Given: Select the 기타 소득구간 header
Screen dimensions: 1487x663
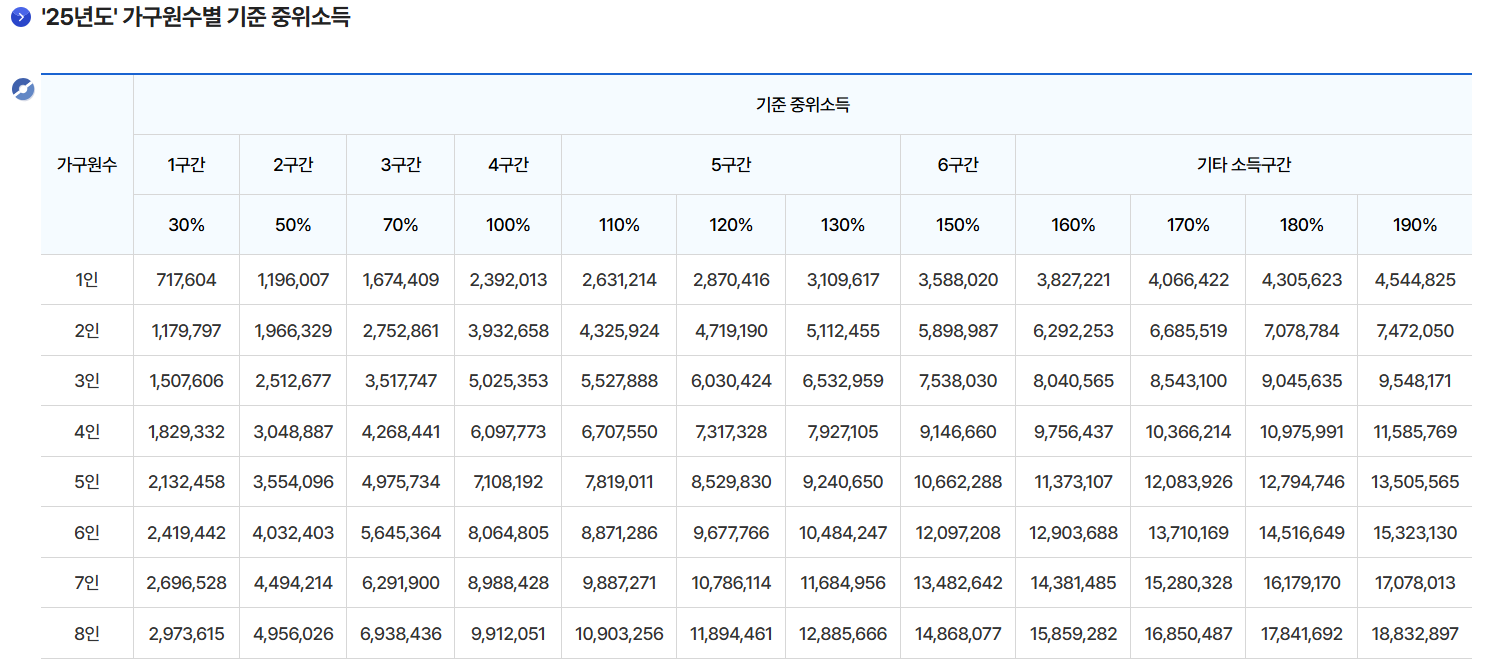Looking at the screenshot, I should tap(1244, 164).
